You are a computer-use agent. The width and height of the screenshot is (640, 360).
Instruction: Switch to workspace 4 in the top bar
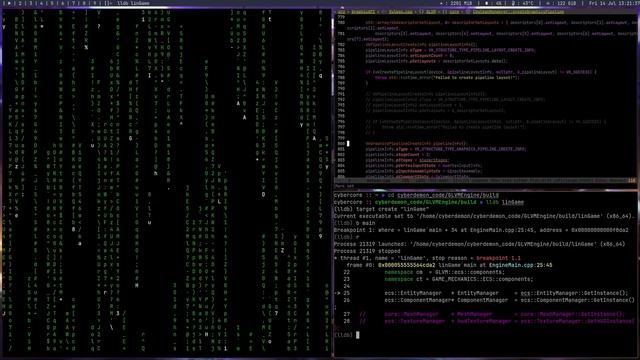(x=41, y=3)
